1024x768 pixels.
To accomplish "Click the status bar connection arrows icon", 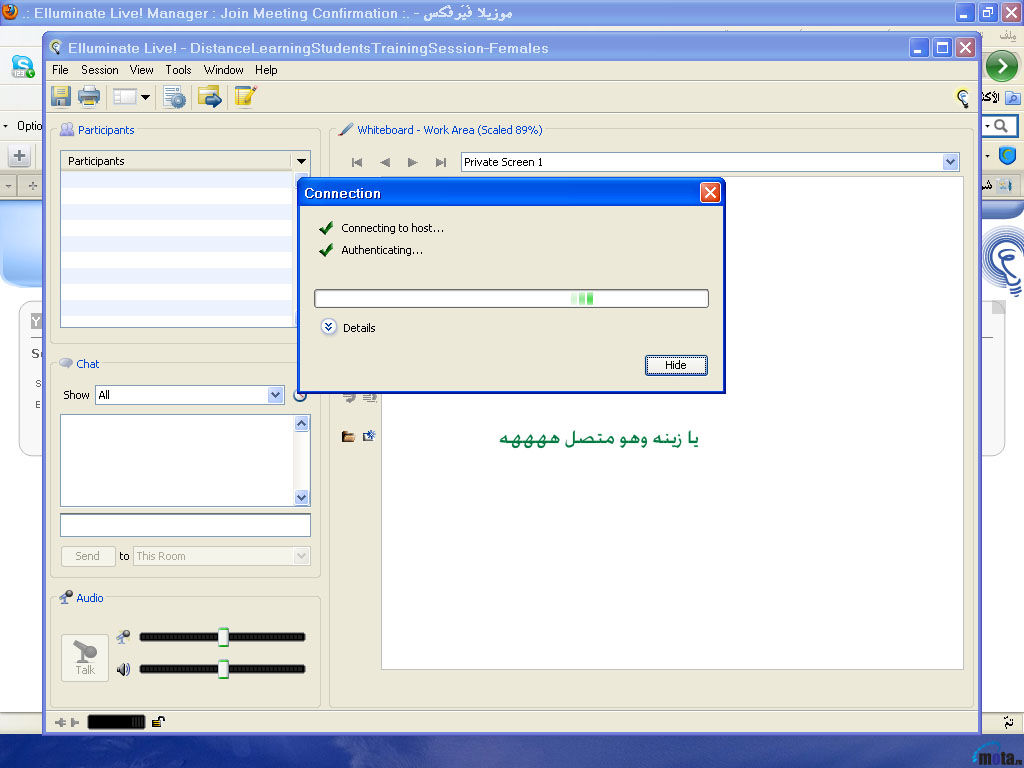I will (67, 722).
